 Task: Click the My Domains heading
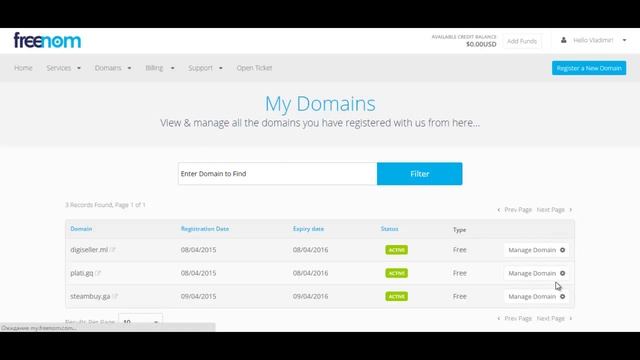tap(320, 104)
